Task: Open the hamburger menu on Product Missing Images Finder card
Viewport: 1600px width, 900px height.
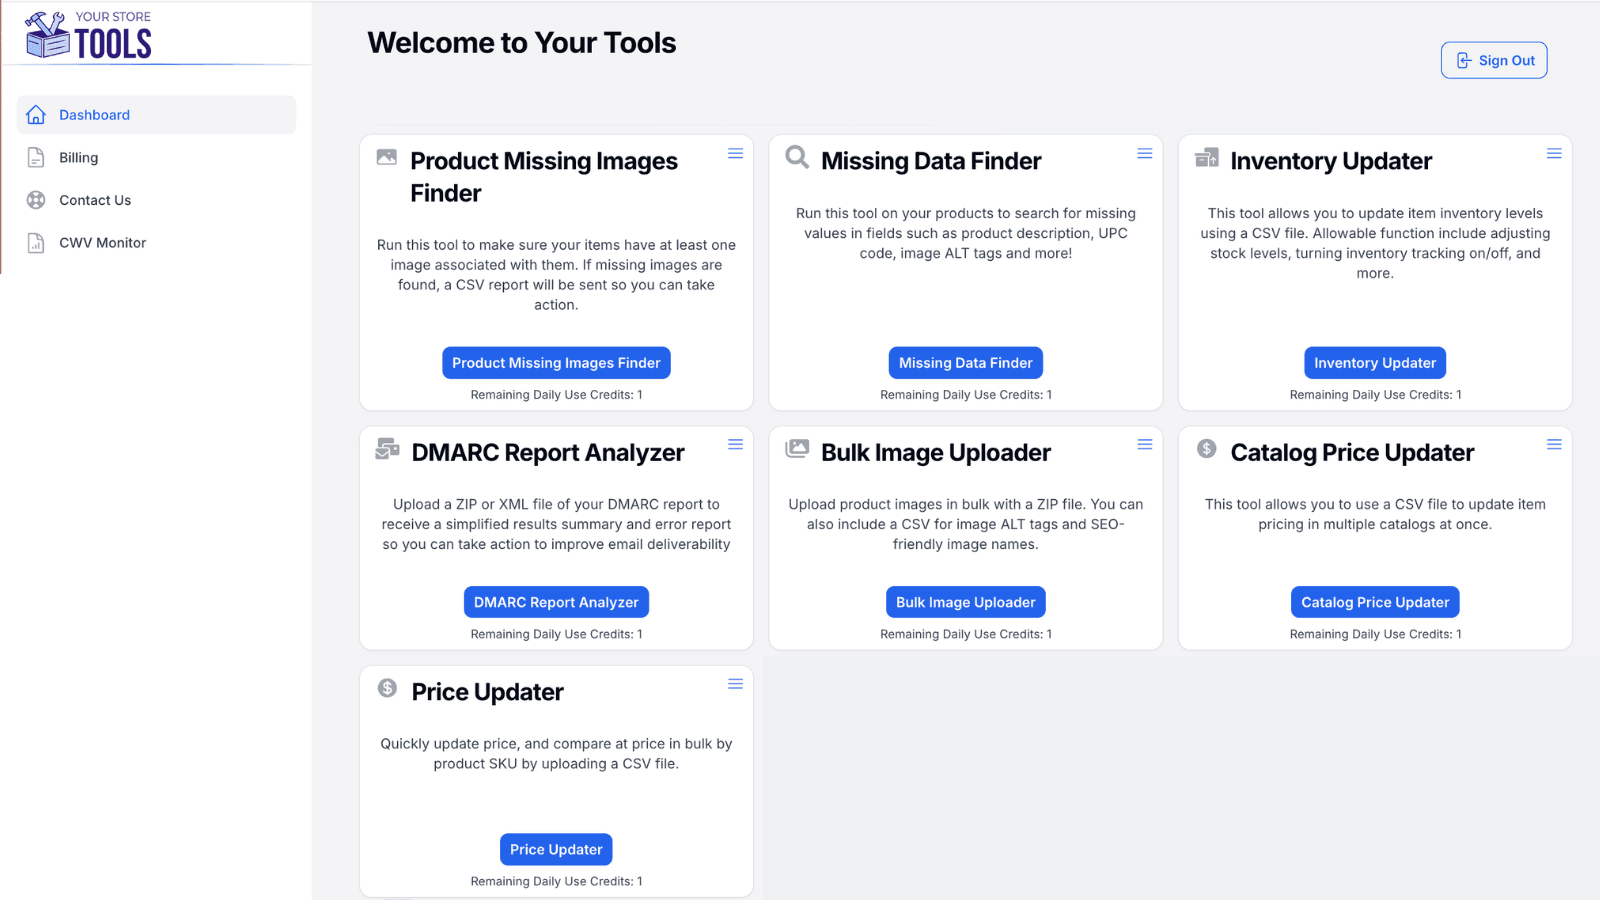Action: pyautogui.click(x=735, y=153)
